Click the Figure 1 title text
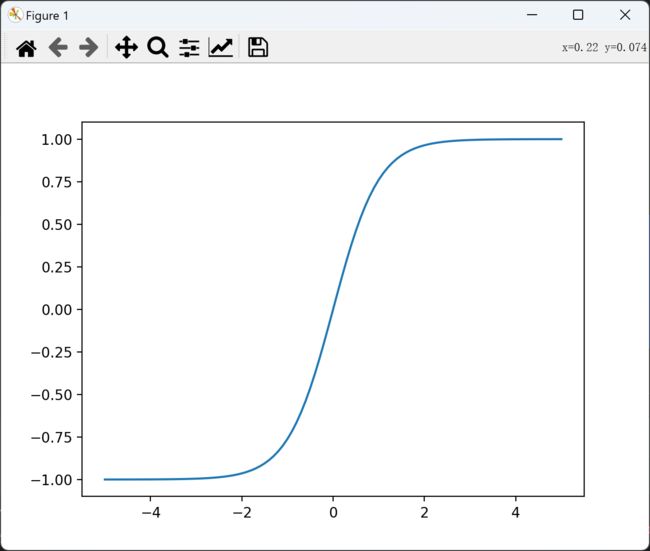 [47, 16]
